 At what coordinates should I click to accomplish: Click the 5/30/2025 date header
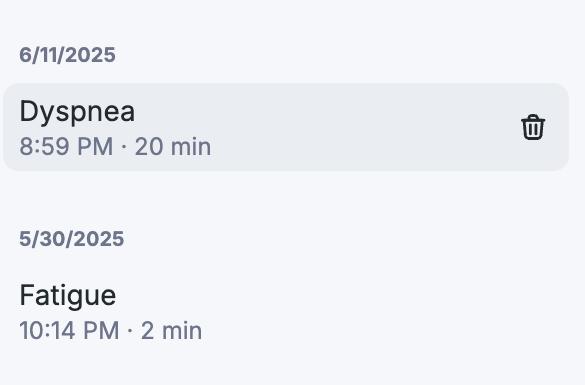[72, 239]
